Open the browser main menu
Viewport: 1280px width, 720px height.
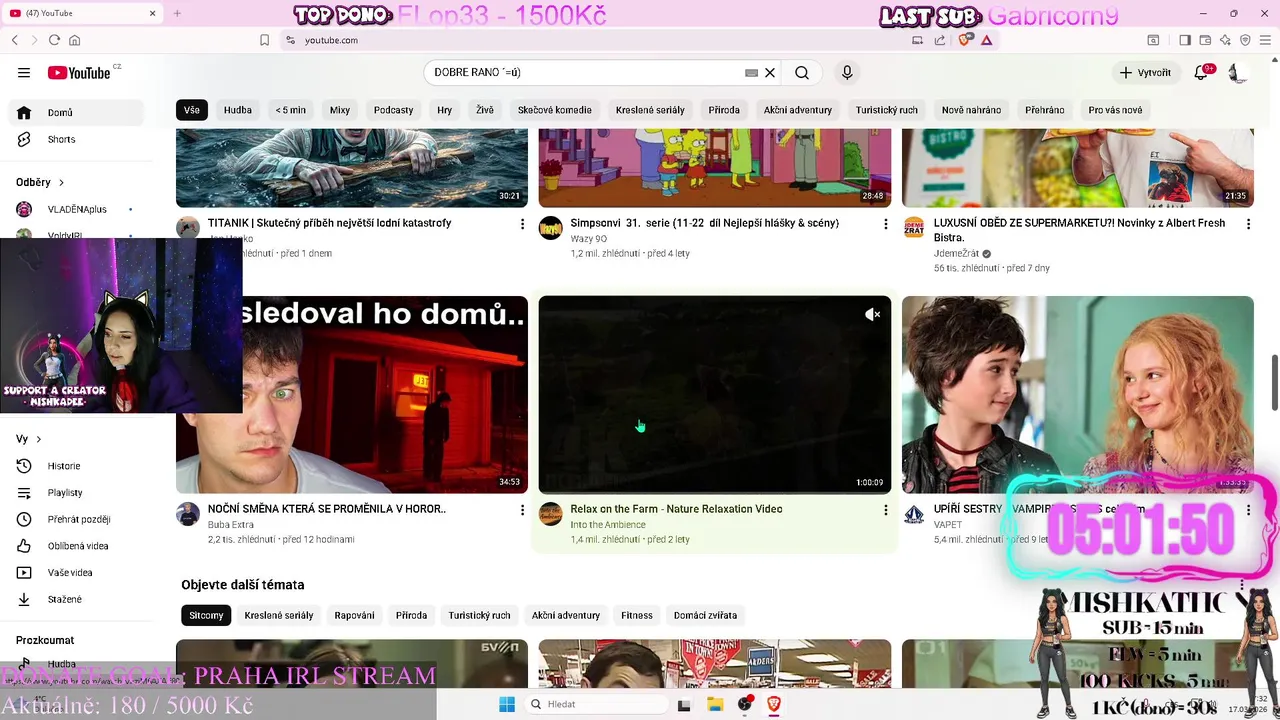click(x=1265, y=40)
